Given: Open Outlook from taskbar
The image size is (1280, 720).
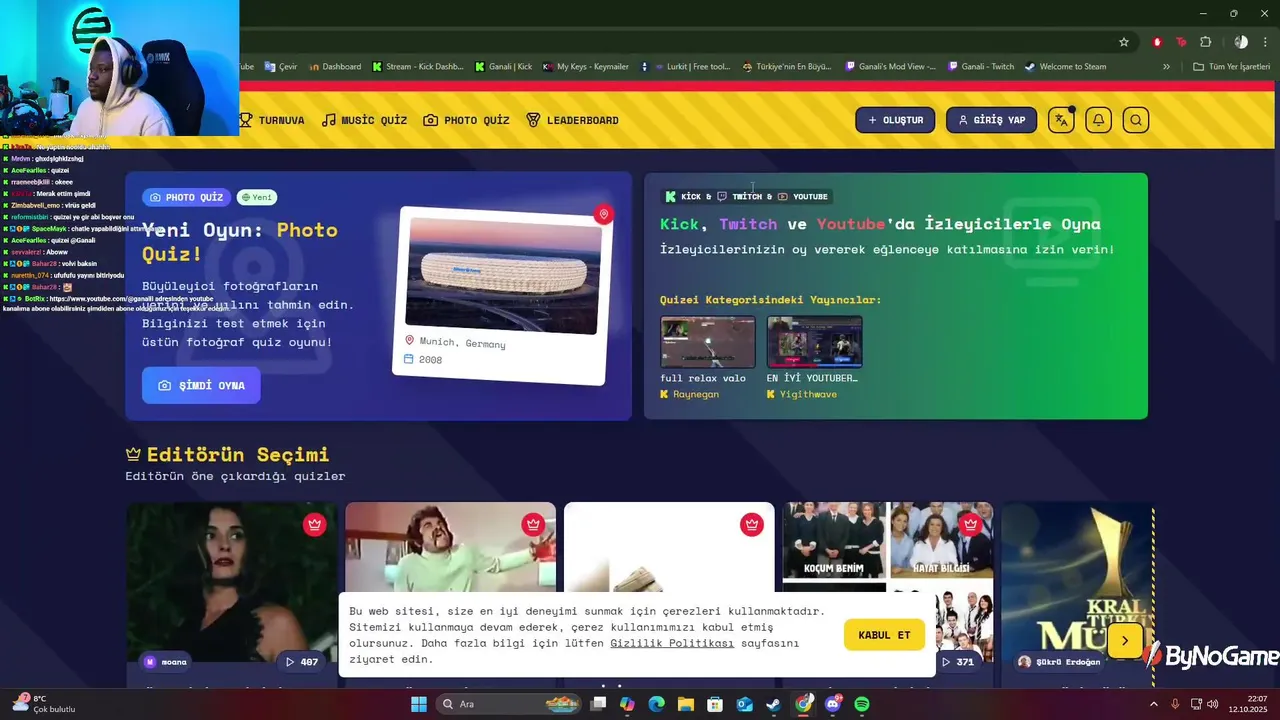Looking at the screenshot, I should (745, 704).
